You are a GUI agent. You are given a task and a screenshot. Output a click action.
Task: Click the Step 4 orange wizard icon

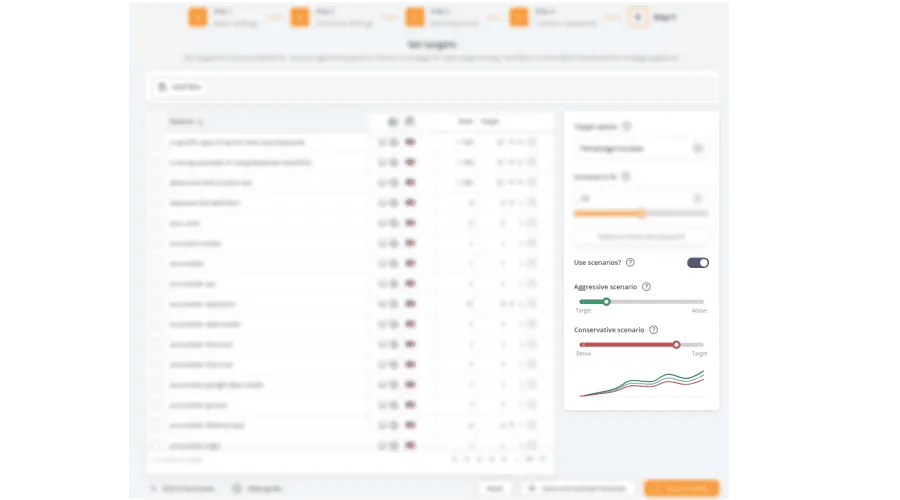coord(519,17)
